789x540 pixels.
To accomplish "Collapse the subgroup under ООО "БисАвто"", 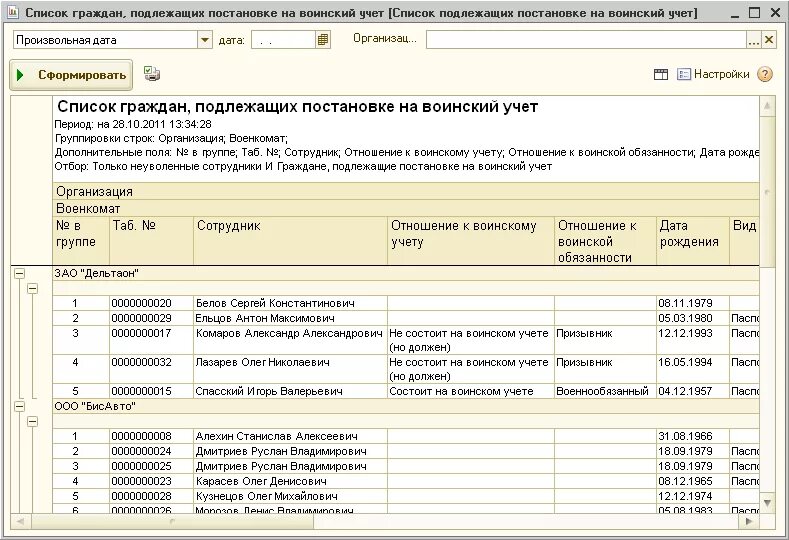I will coord(32,421).
